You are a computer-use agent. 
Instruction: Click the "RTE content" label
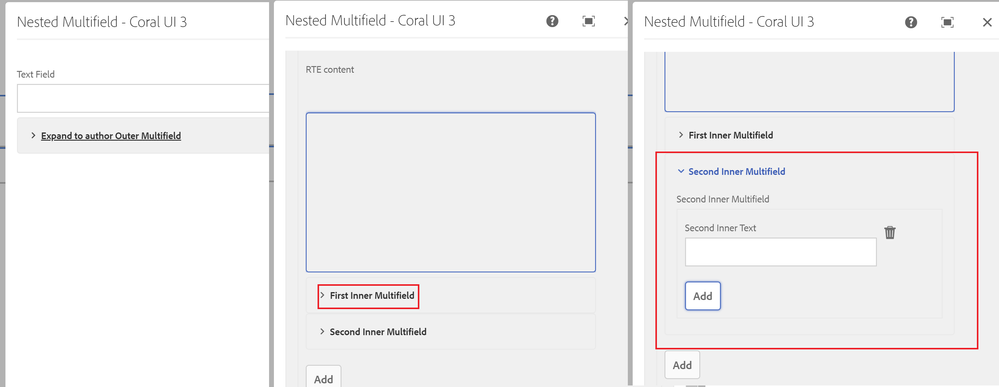(330, 69)
